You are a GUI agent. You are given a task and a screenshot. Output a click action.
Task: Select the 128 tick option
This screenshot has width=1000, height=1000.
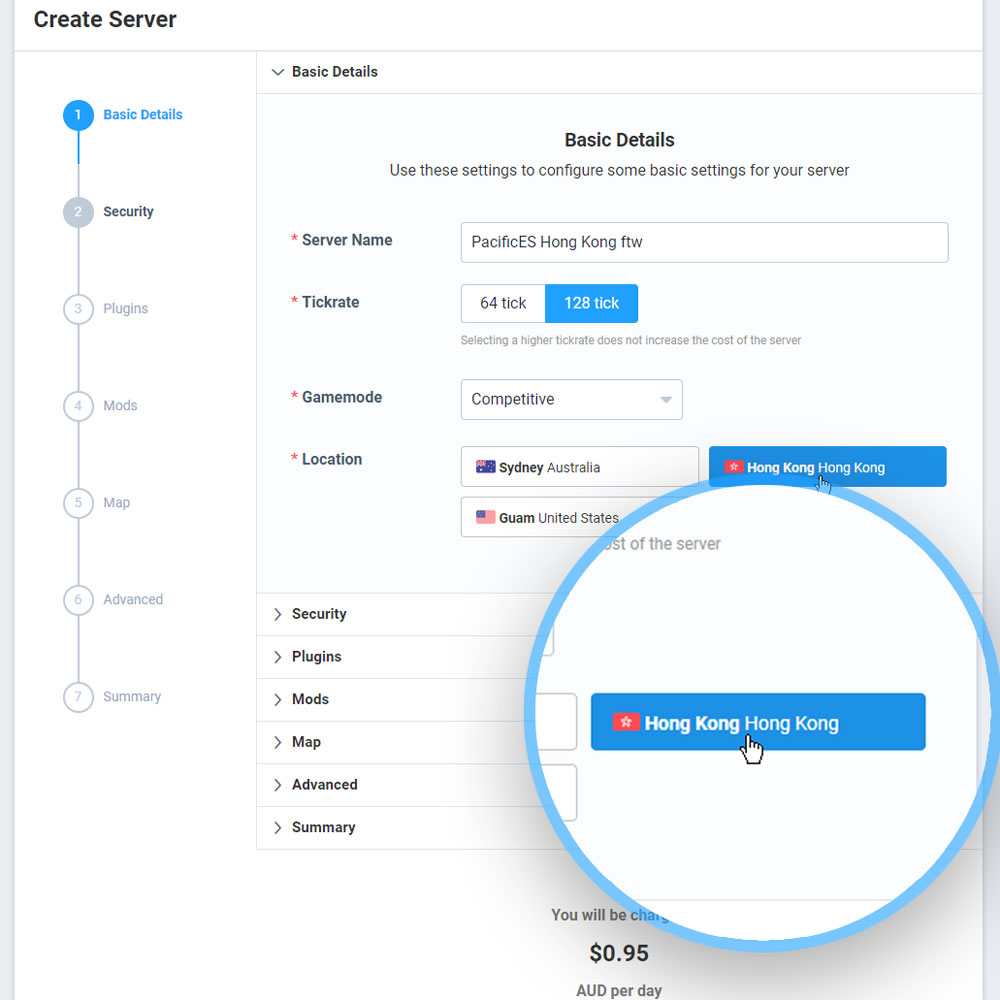pos(591,304)
